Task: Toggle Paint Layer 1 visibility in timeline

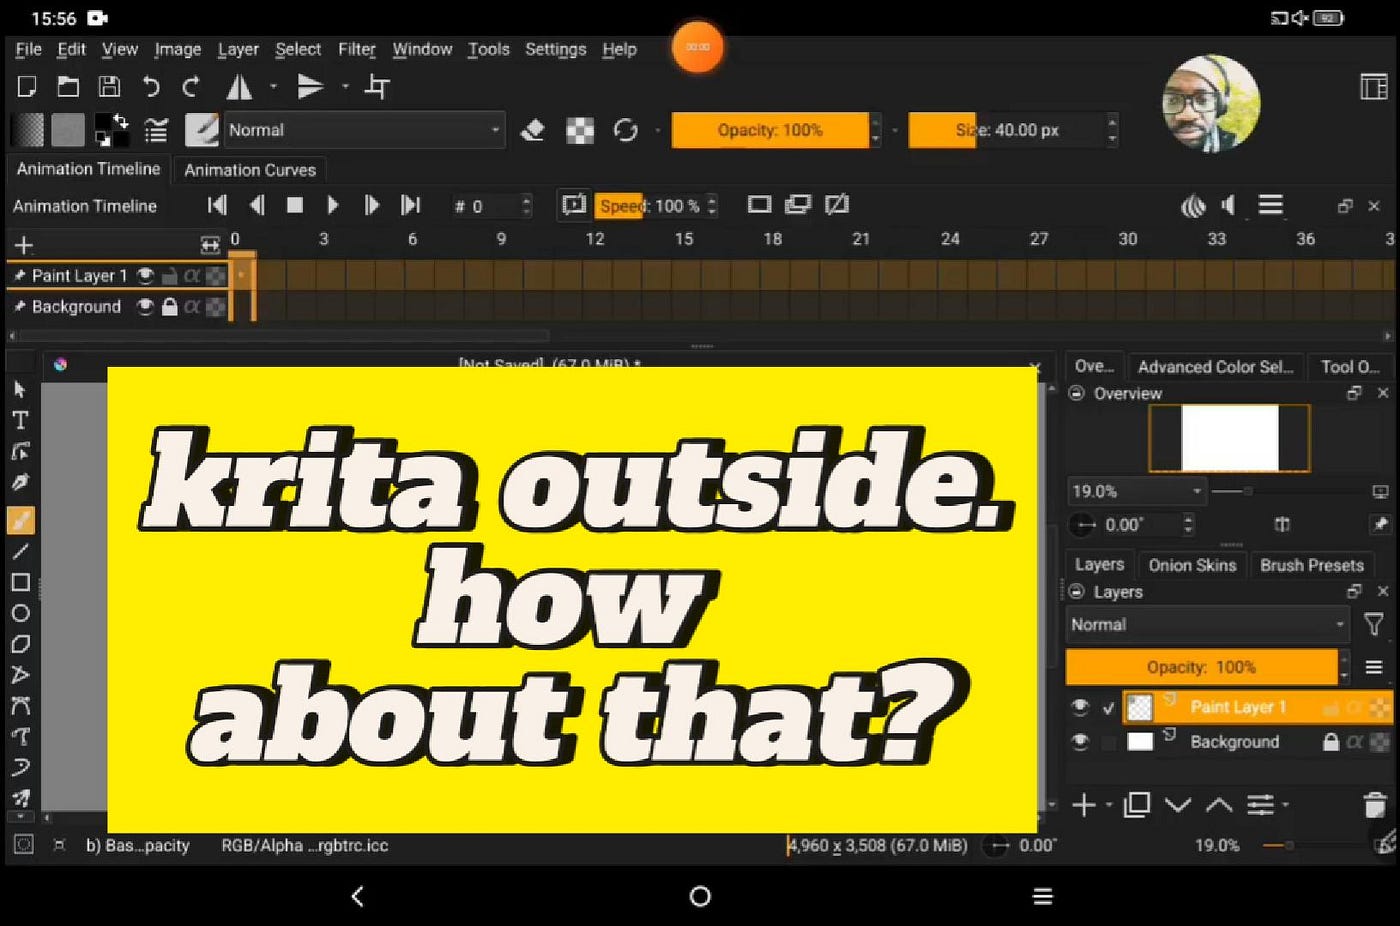Action: (146, 275)
